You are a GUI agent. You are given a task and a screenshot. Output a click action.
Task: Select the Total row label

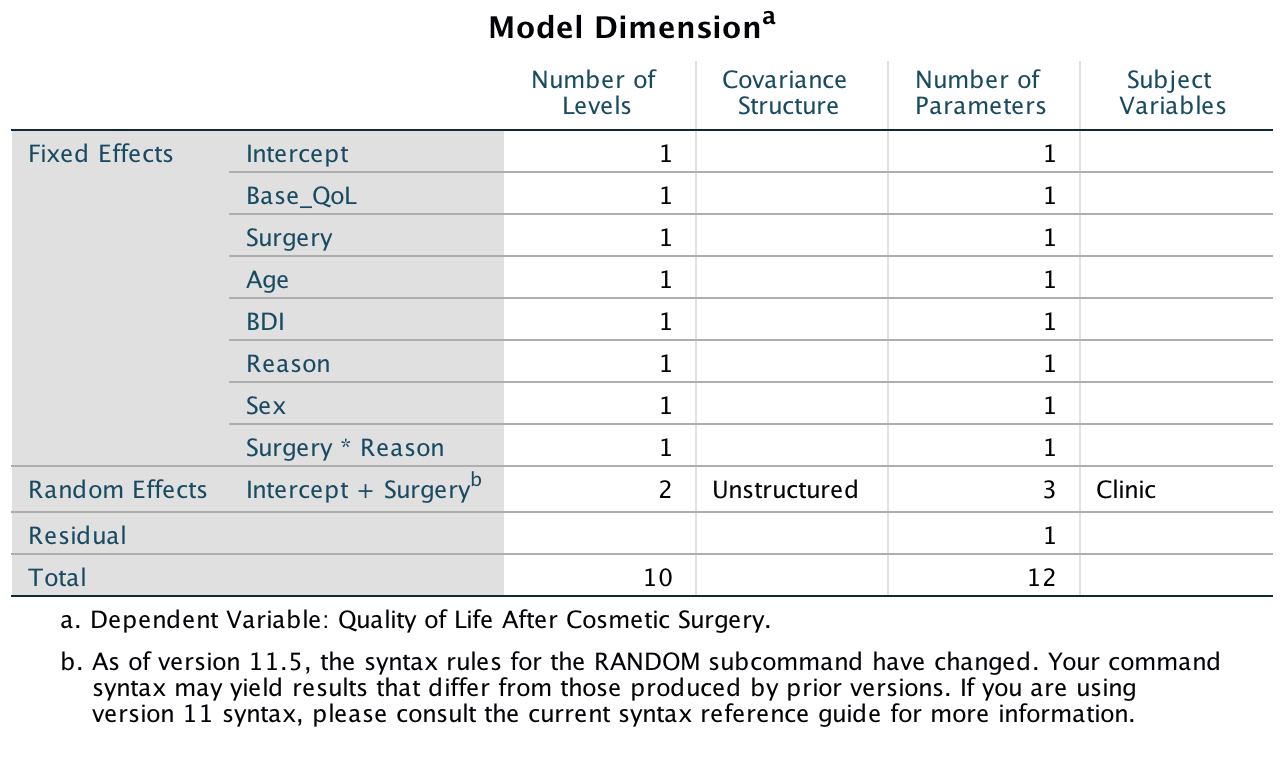[x=58, y=577]
